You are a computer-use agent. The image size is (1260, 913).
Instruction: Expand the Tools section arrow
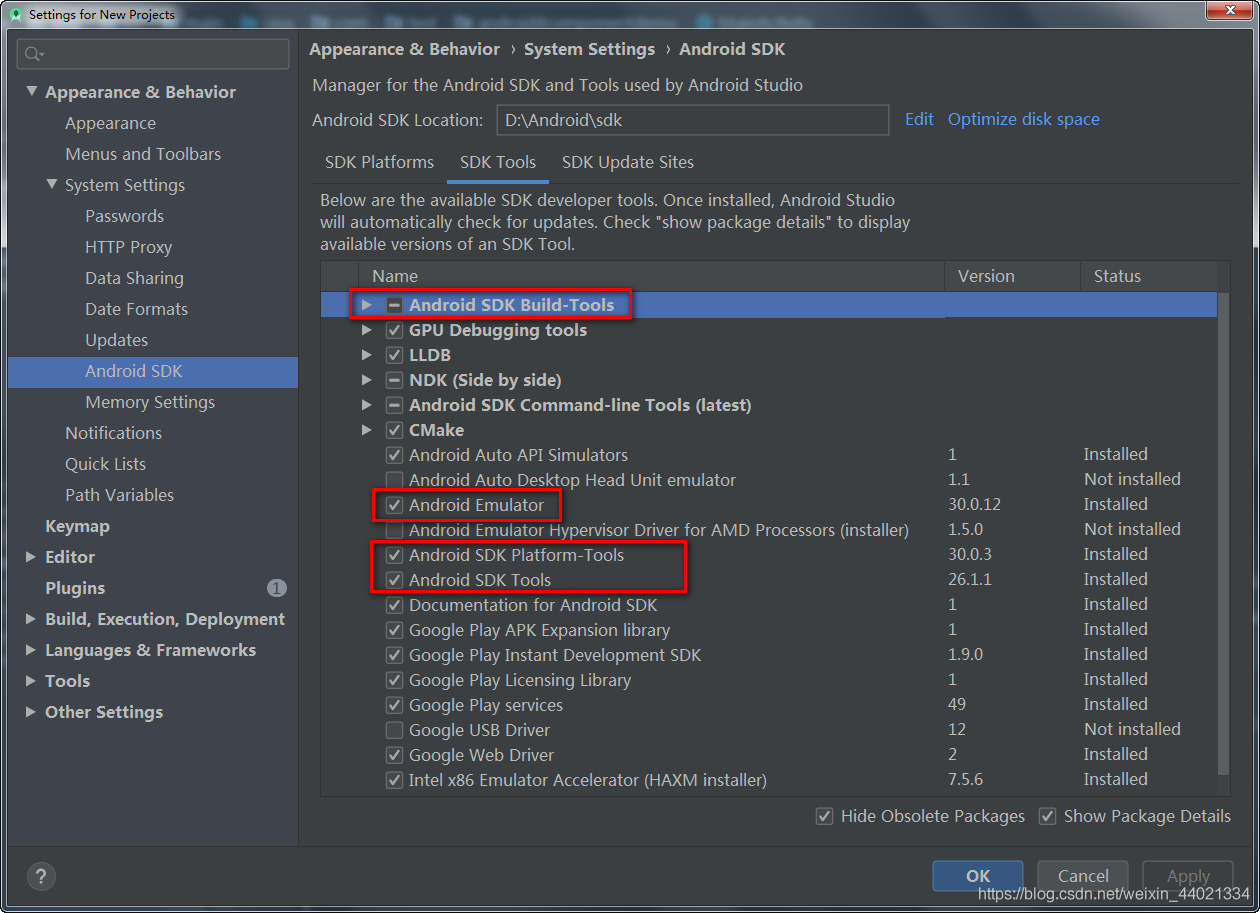31,681
